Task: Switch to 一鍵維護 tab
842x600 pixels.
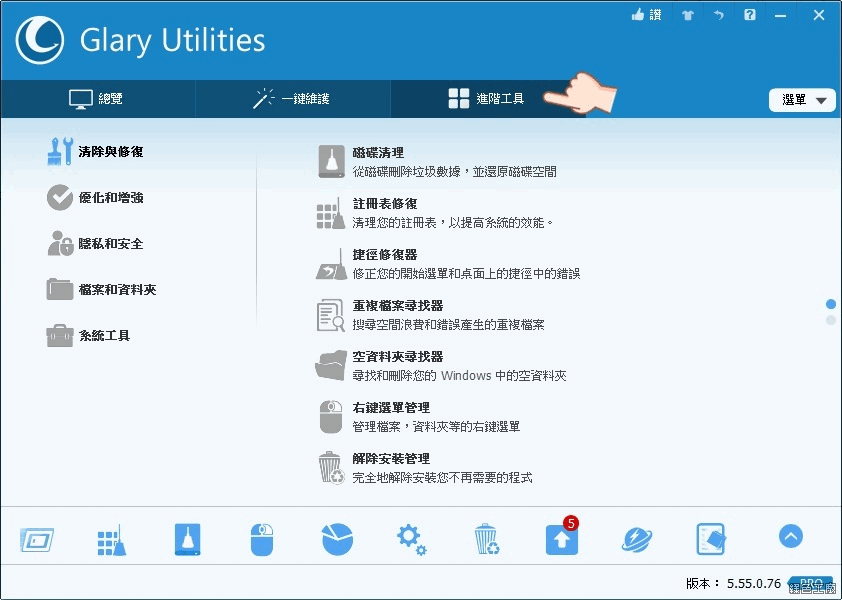Action: (293, 99)
